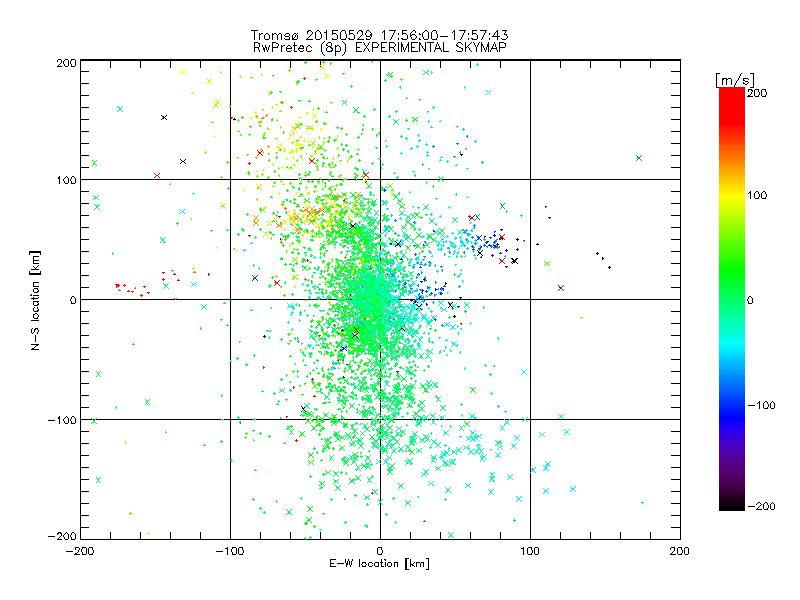Click the subtitle 'RwPretec (8p) EXPERIMENTAL SKYMAP'
This screenshot has width=800, height=600.
pyautogui.click(x=380, y=48)
